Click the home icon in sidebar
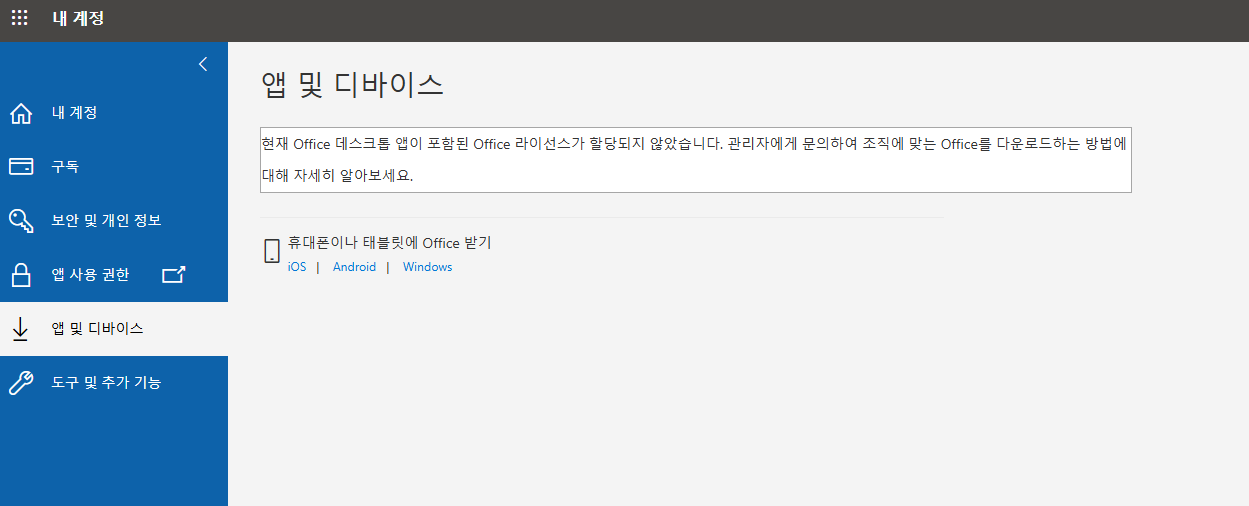 [20, 113]
